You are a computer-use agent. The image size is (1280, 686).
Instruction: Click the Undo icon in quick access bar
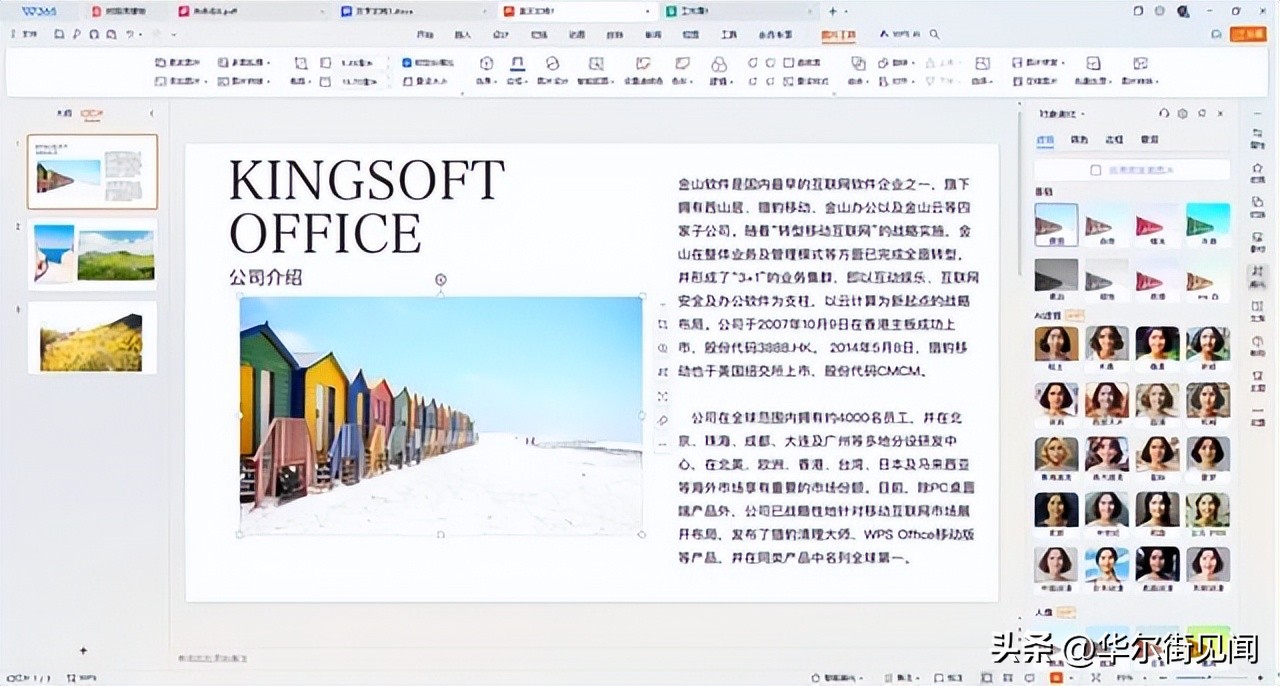coord(131,34)
